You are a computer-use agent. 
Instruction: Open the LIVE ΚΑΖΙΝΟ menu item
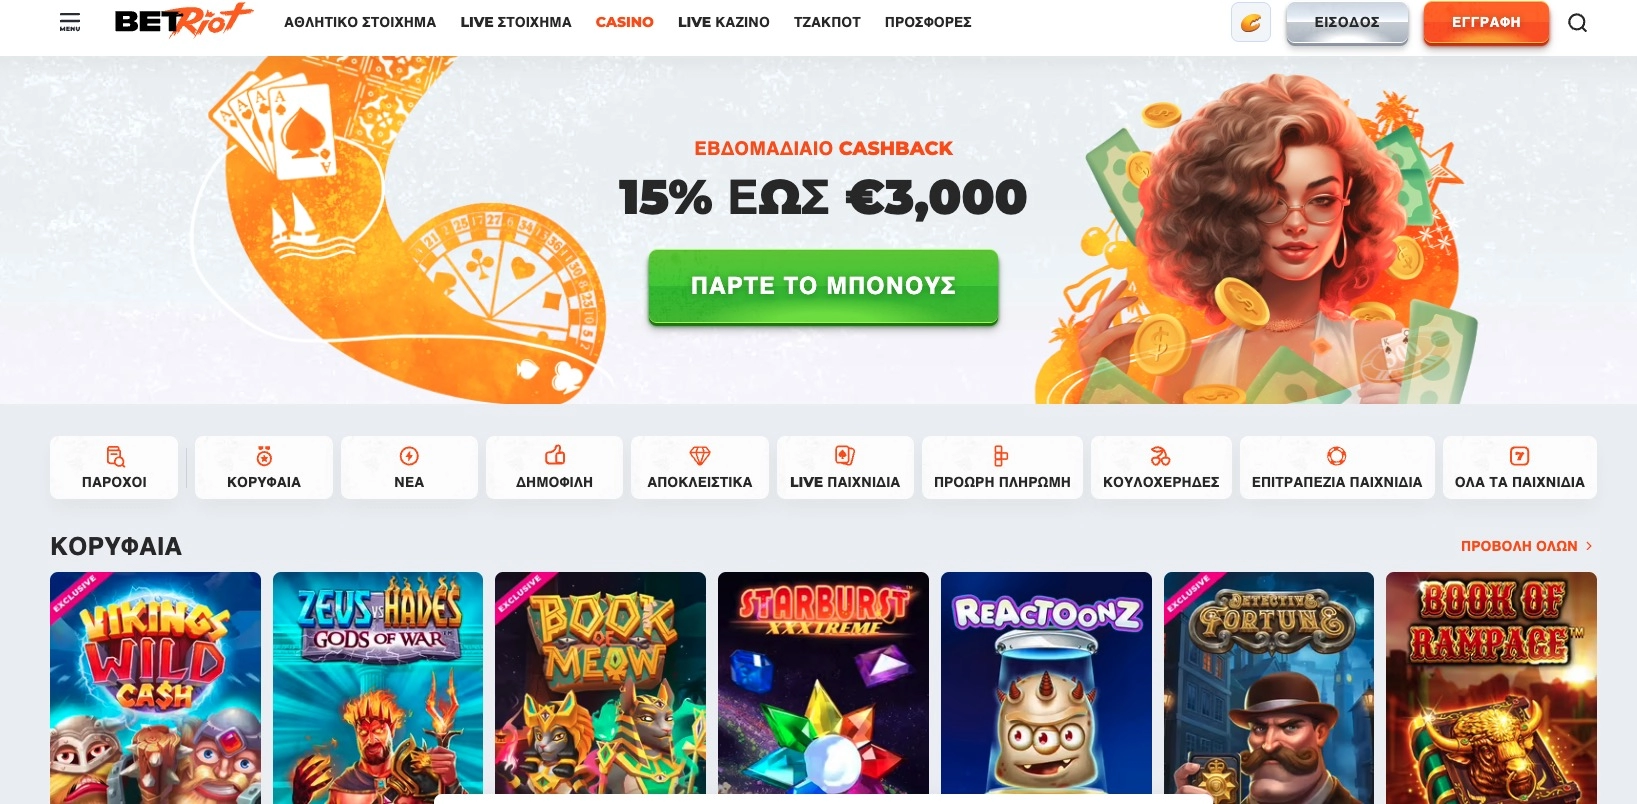click(x=724, y=22)
